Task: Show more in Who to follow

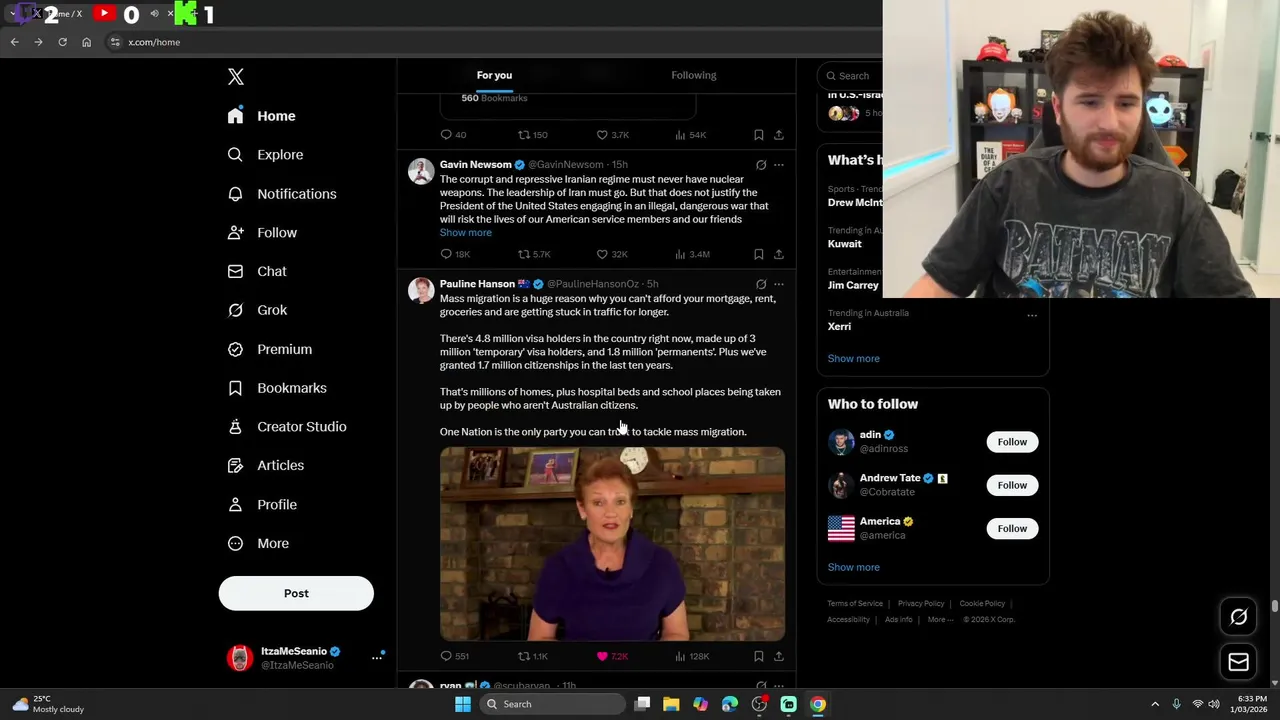Action: pos(853,567)
